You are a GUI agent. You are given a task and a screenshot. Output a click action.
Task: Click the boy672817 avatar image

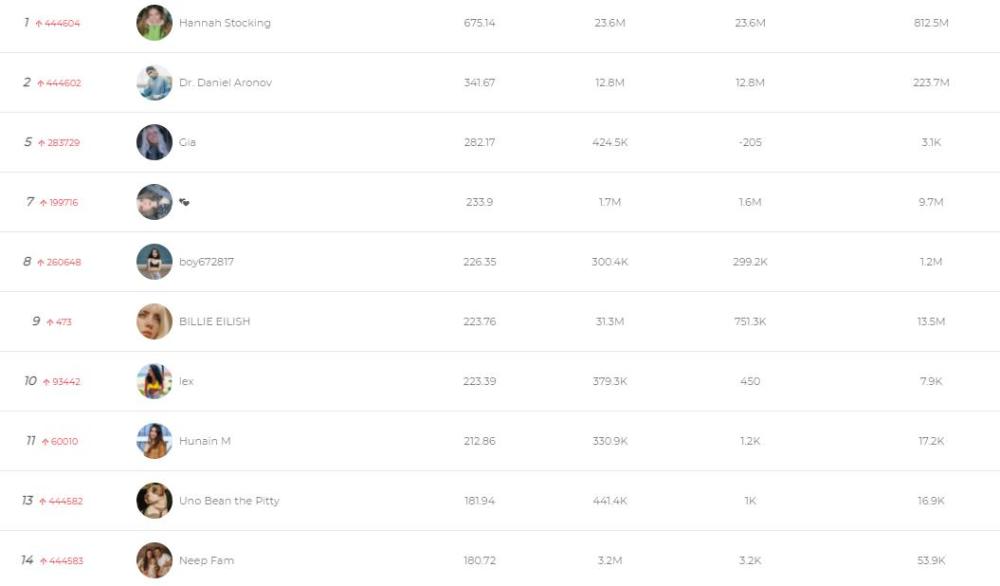[154, 262]
